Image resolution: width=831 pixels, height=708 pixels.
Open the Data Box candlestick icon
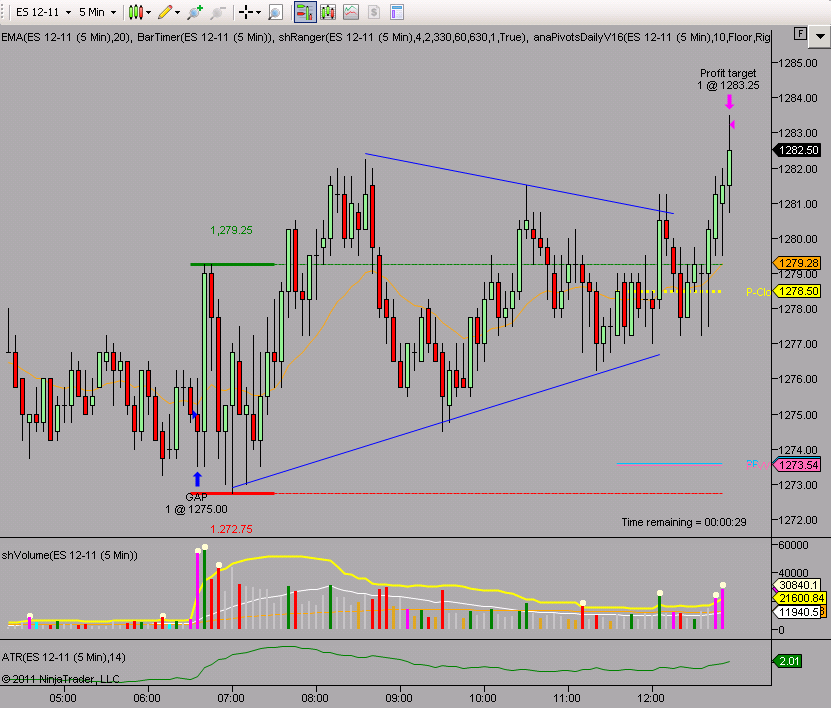coord(328,12)
